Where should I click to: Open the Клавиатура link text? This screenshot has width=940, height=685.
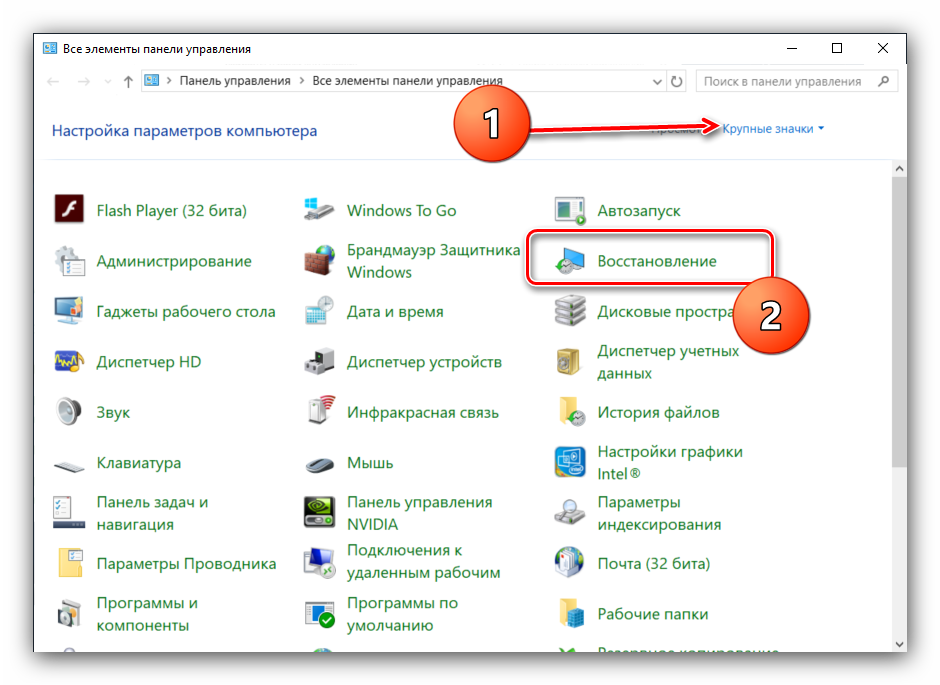click(x=138, y=463)
